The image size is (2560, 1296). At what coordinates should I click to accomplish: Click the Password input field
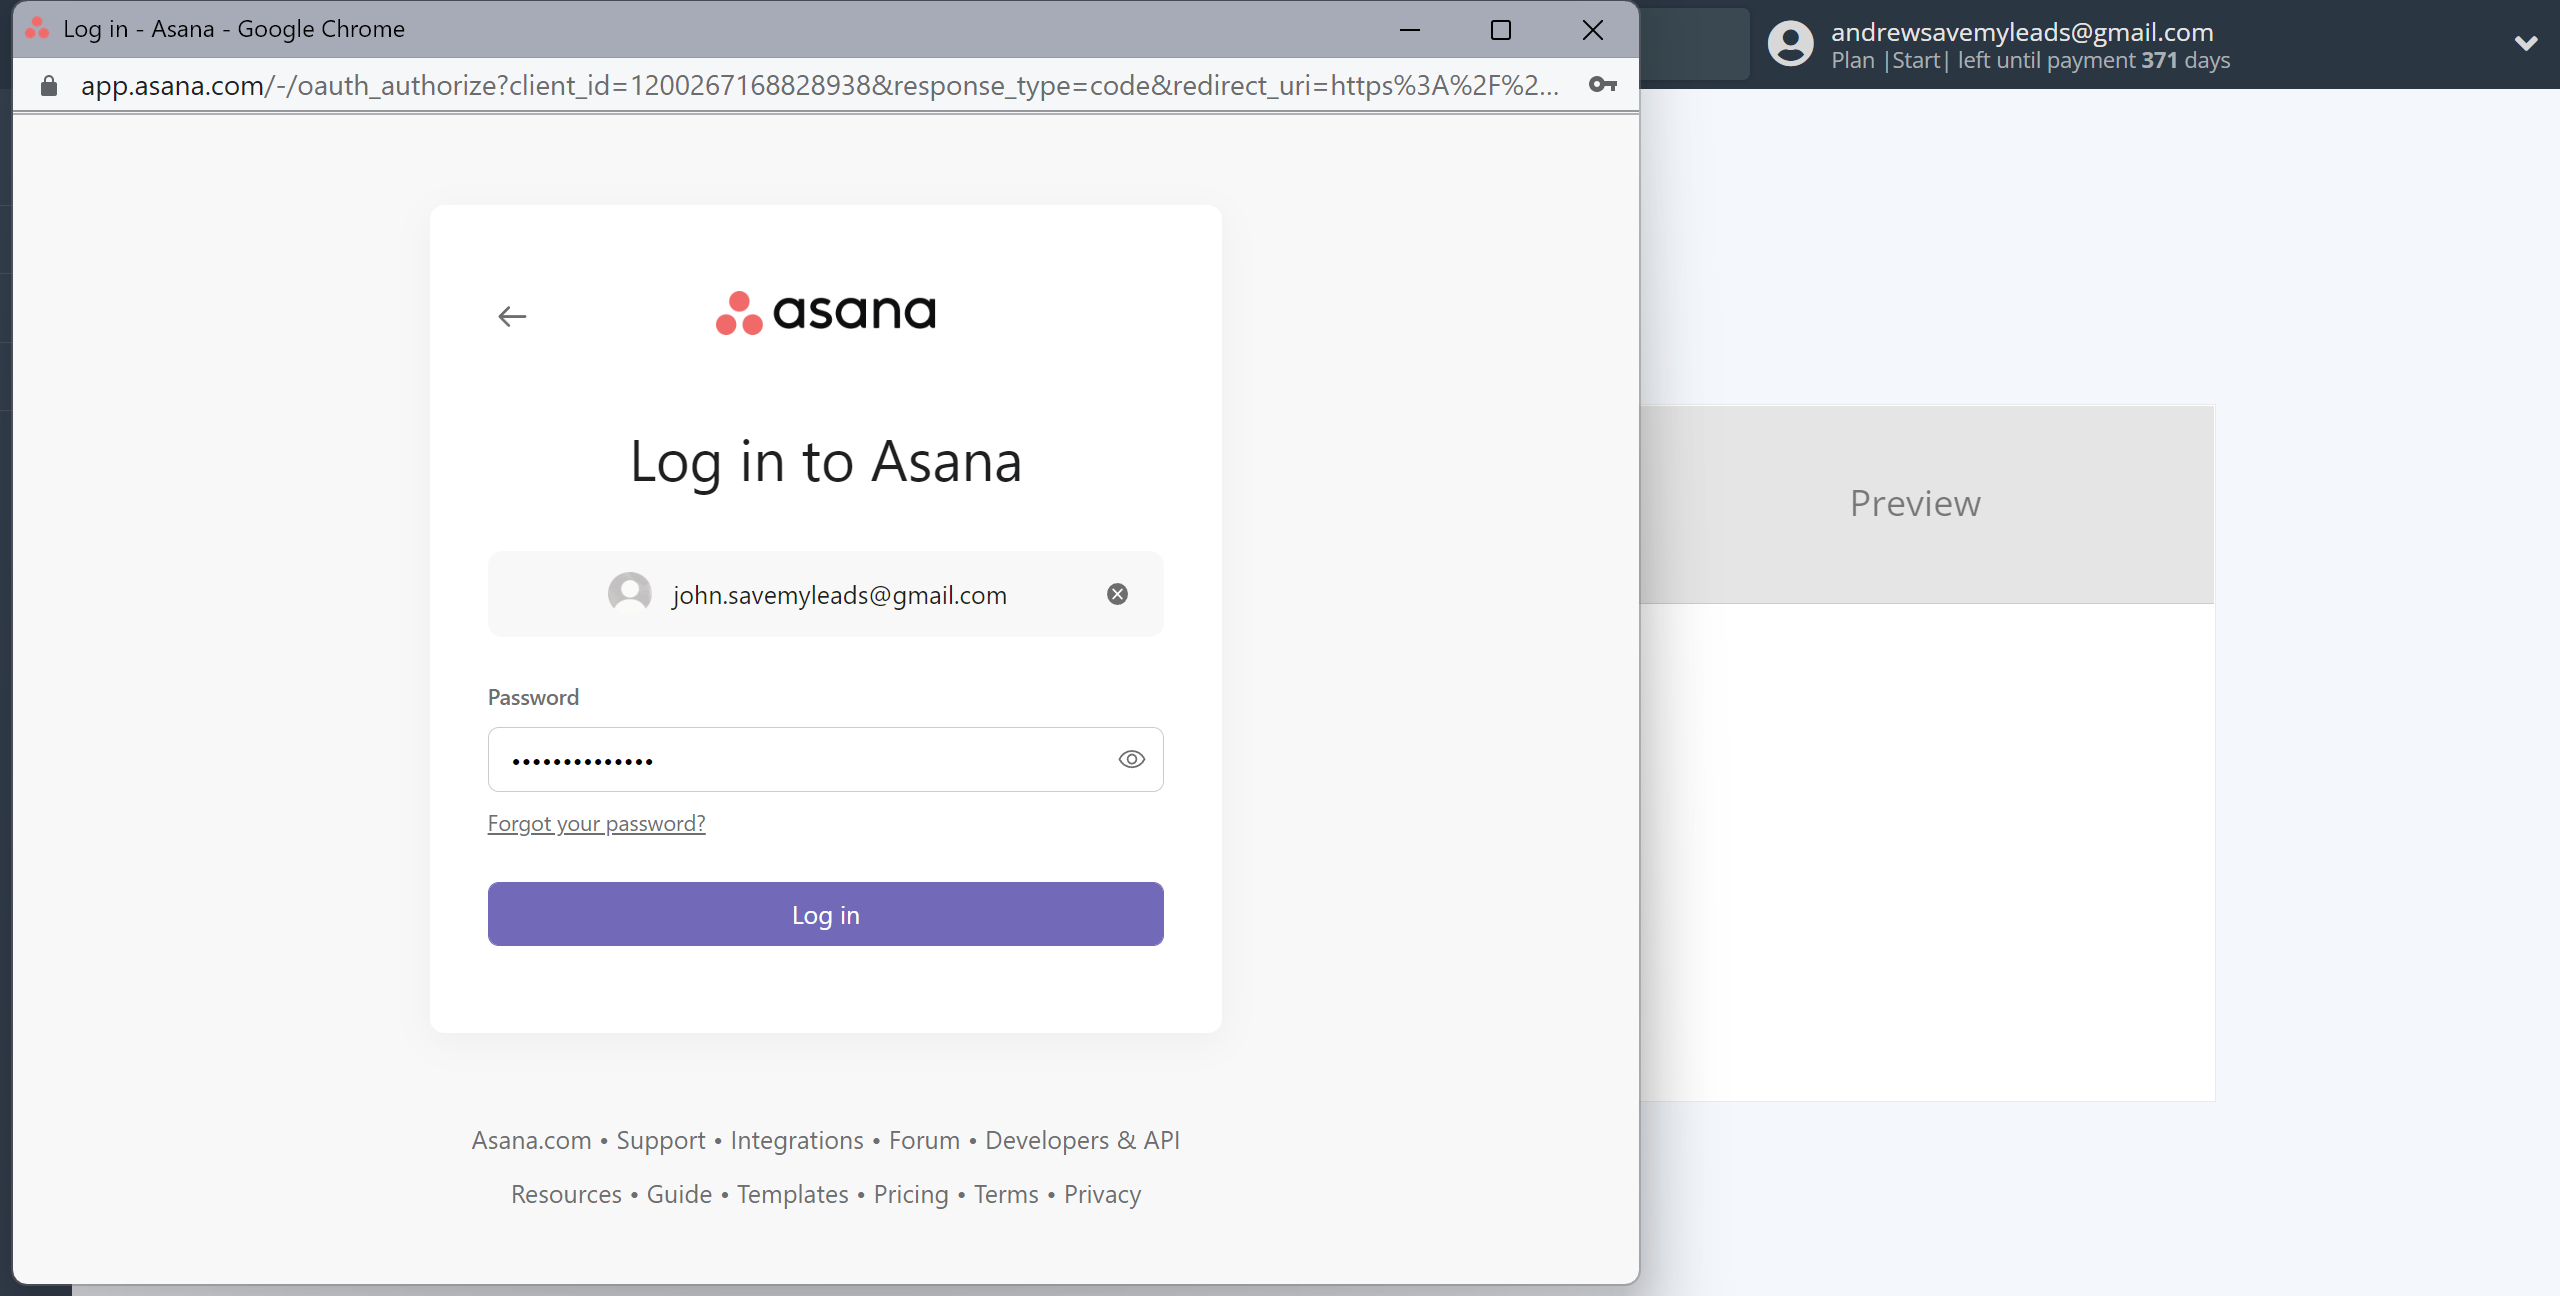[825, 760]
